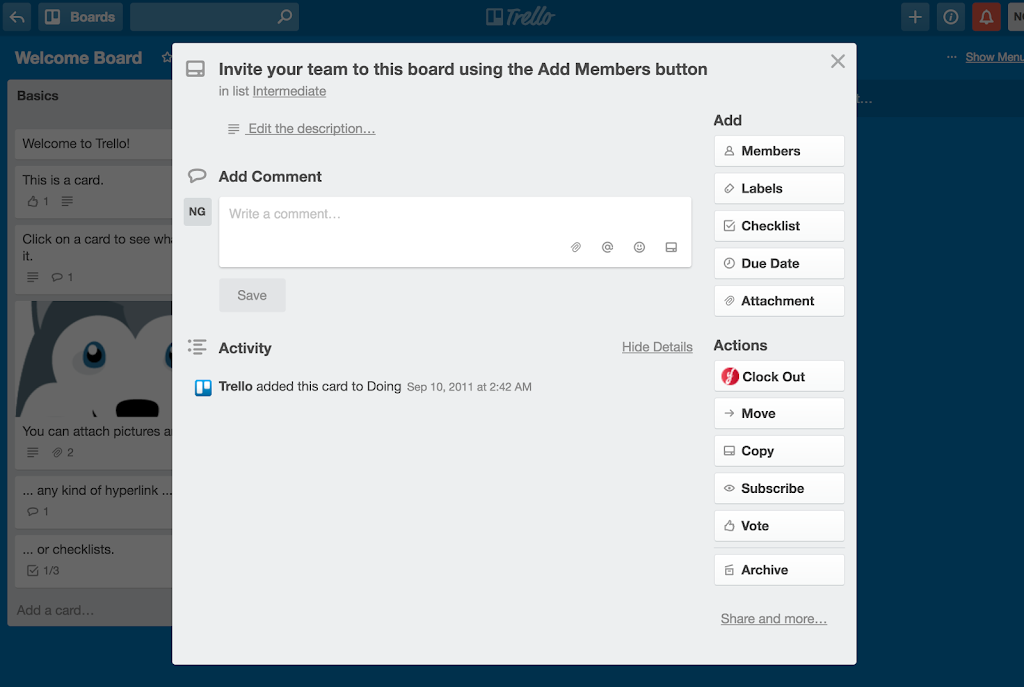Viewport: 1024px width, 687px height.
Task: Click the add card icon in comment box
Action: pos(671,247)
